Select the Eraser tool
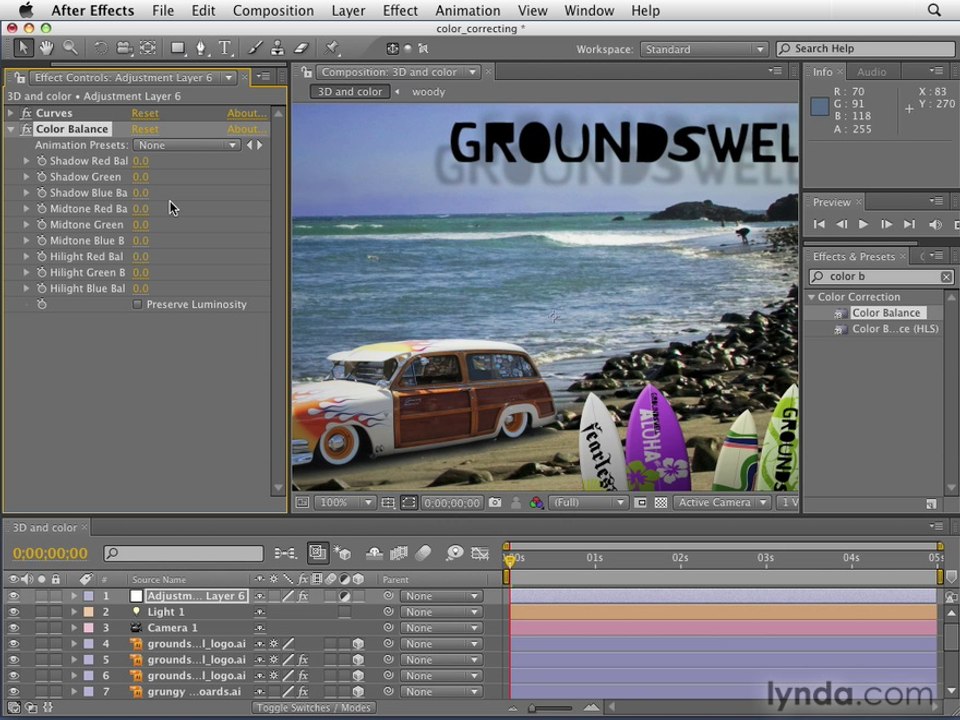 [301, 48]
